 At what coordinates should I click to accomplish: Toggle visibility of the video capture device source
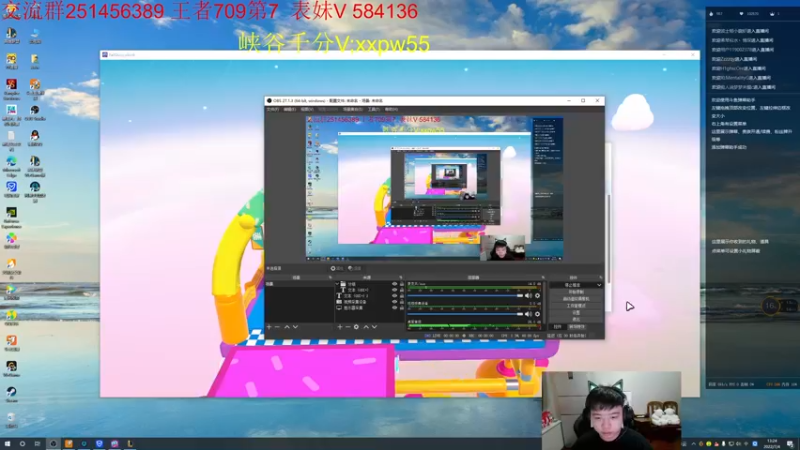pyautogui.click(x=394, y=302)
